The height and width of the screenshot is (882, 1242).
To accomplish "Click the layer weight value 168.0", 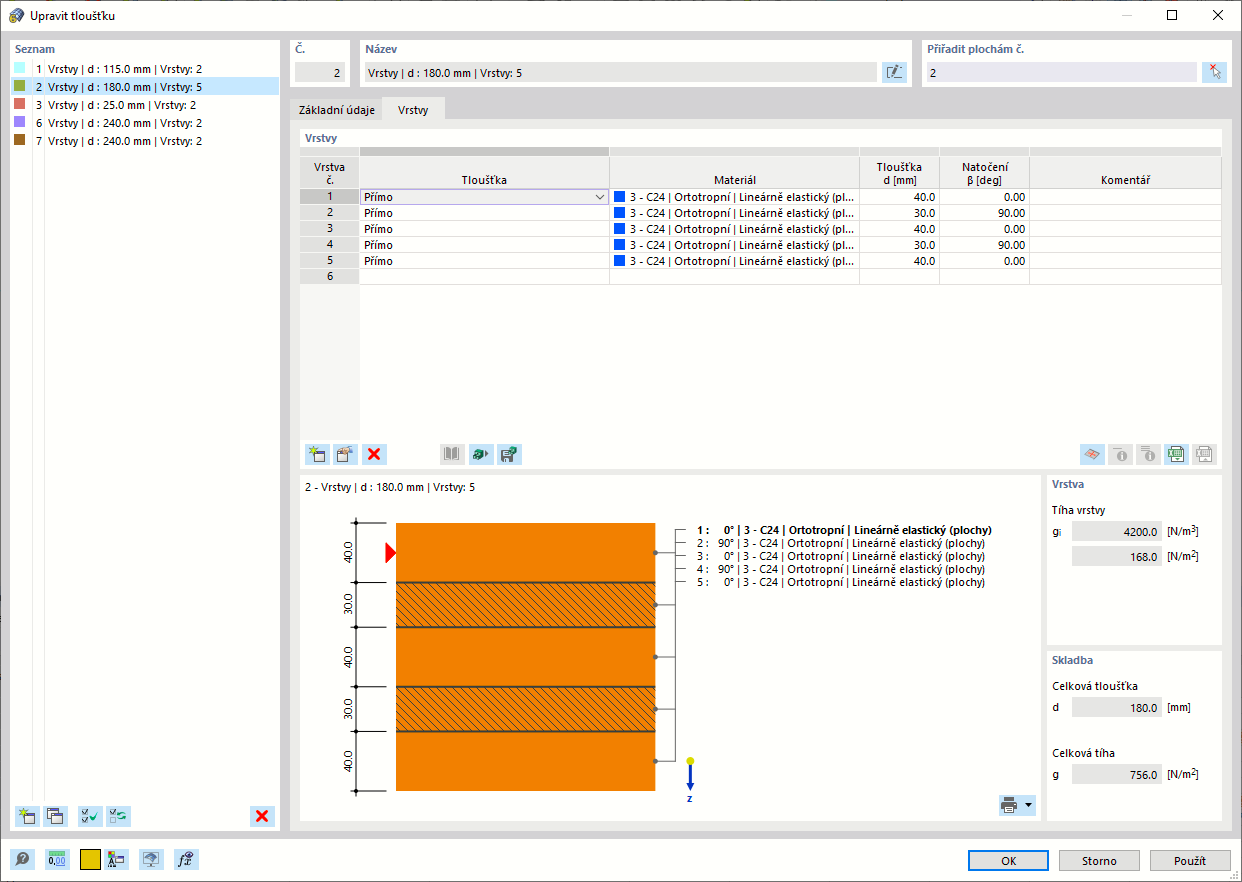I will (1117, 557).
